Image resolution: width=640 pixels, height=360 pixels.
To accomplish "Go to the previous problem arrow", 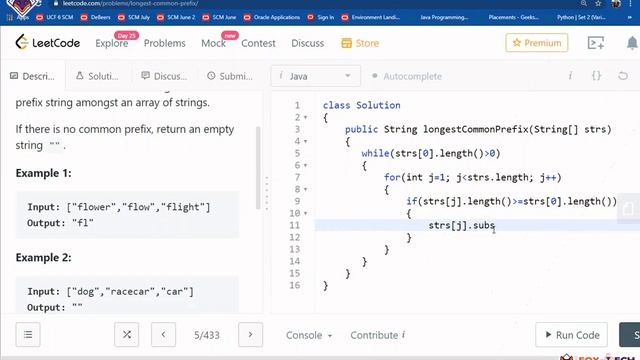I will click(x=163, y=335).
